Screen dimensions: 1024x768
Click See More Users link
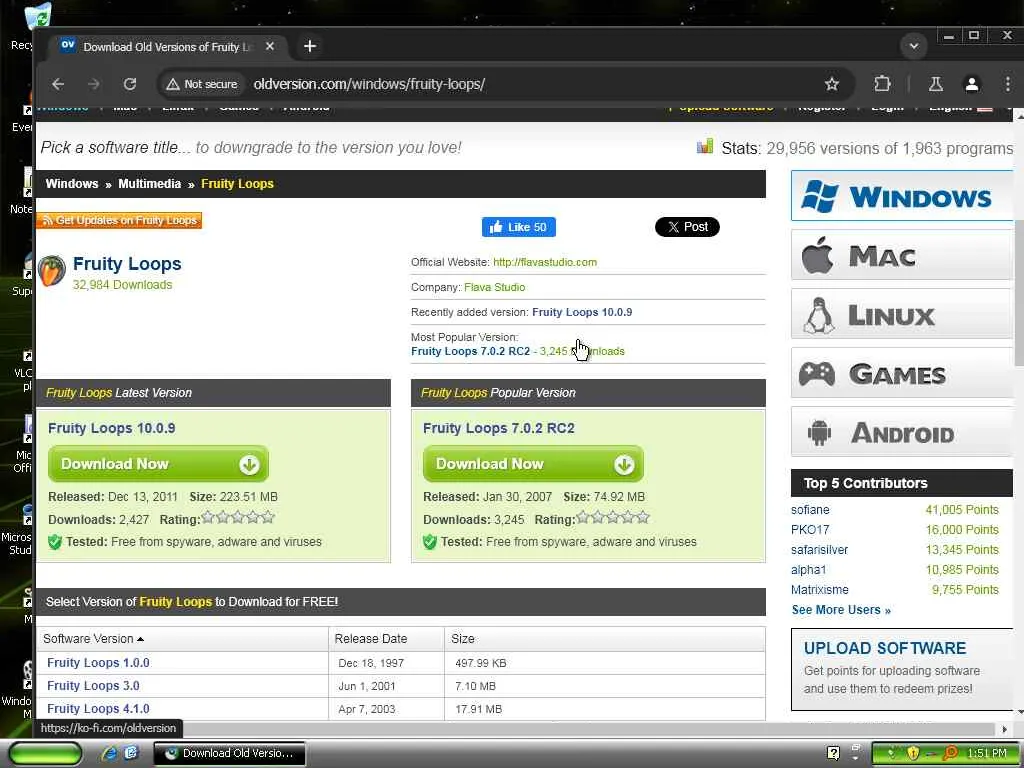(841, 610)
